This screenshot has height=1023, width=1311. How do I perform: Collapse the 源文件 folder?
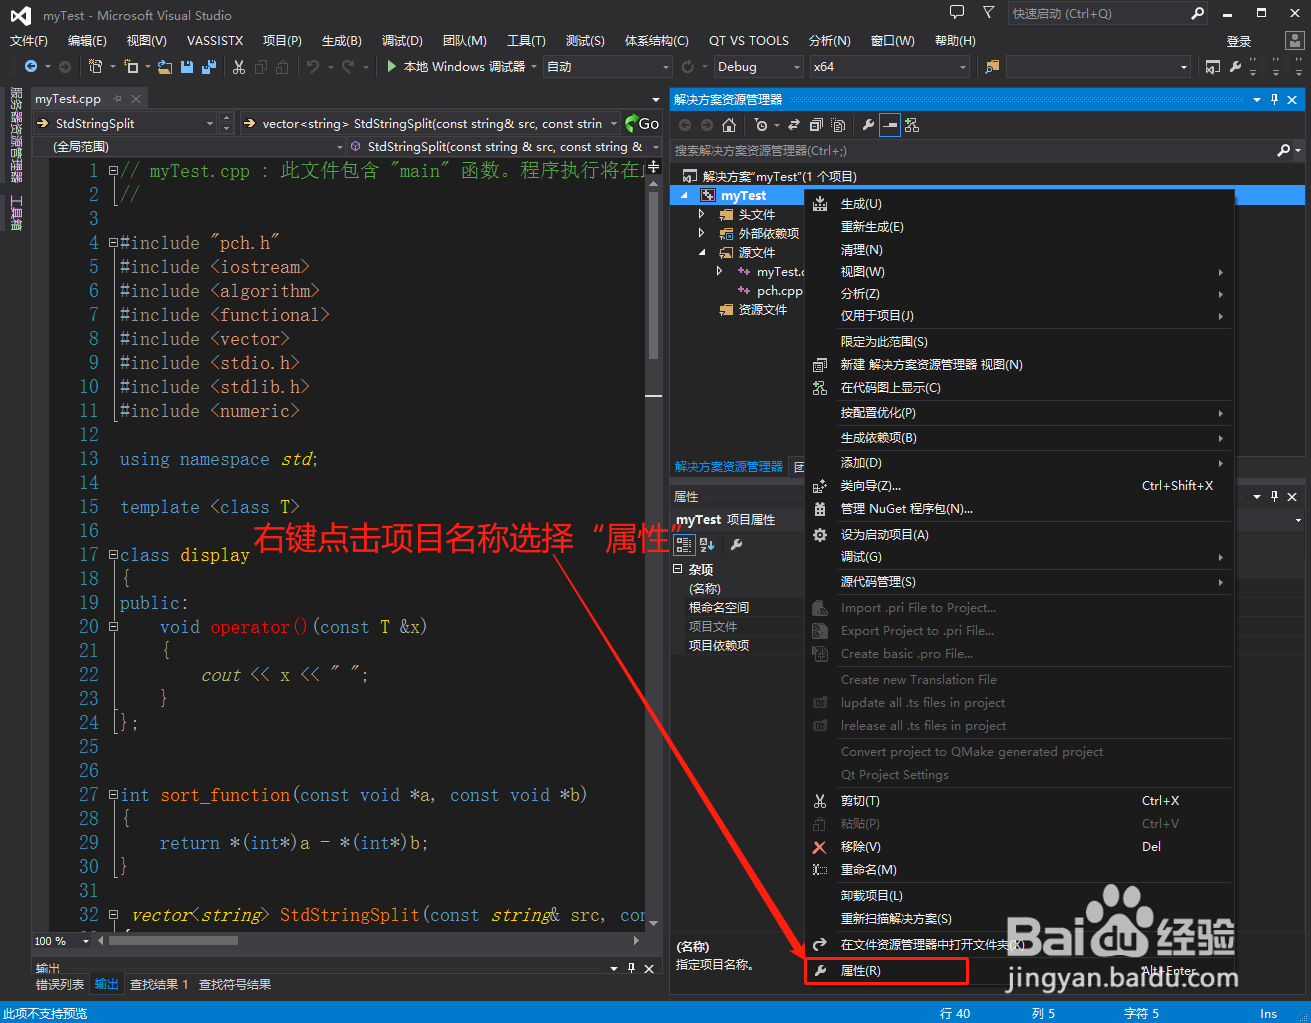(701, 252)
